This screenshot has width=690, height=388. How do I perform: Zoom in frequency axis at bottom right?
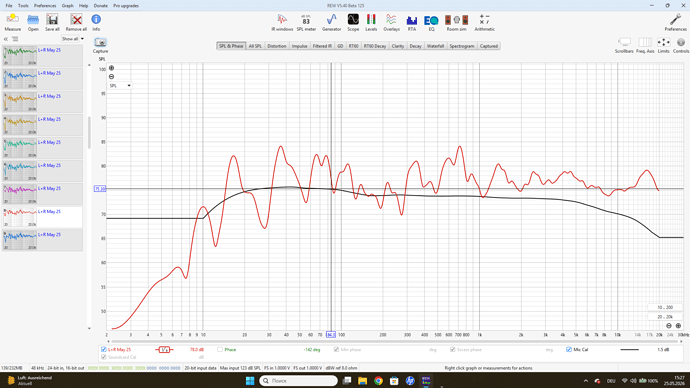coord(678,326)
